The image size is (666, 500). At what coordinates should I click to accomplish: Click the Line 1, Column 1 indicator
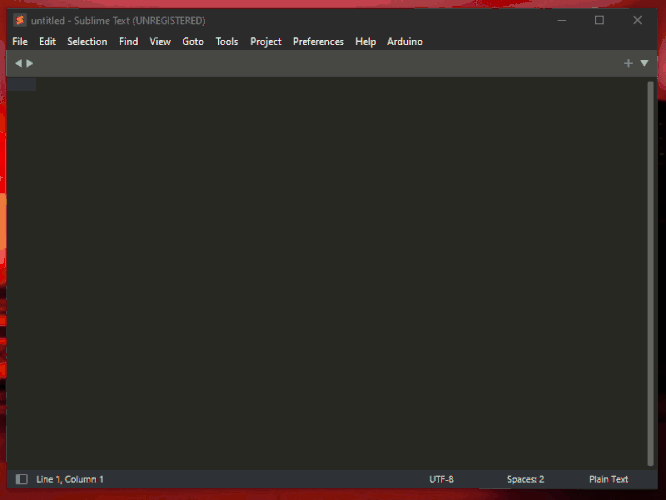(x=70, y=479)
